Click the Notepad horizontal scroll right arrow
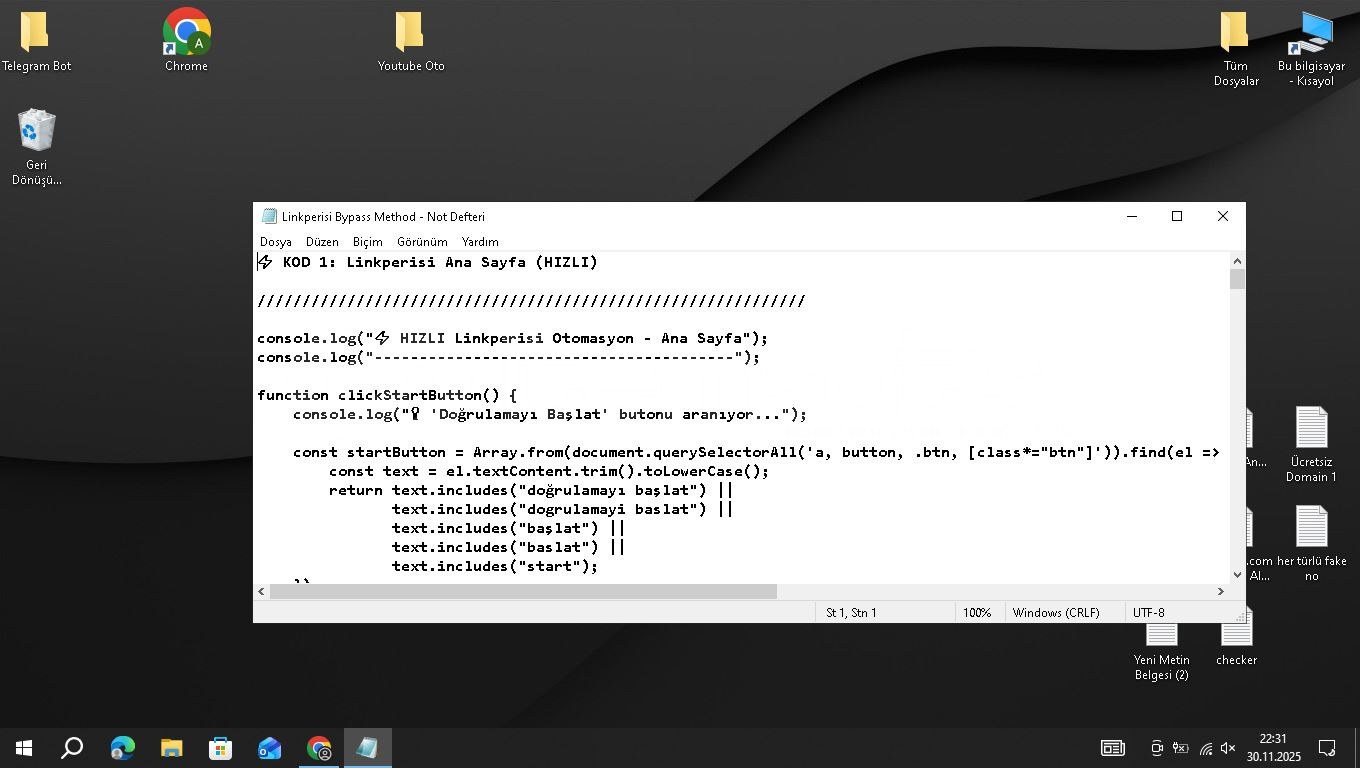The image size is (1360, 768). pyautogui.click(x=1220, y=591)
